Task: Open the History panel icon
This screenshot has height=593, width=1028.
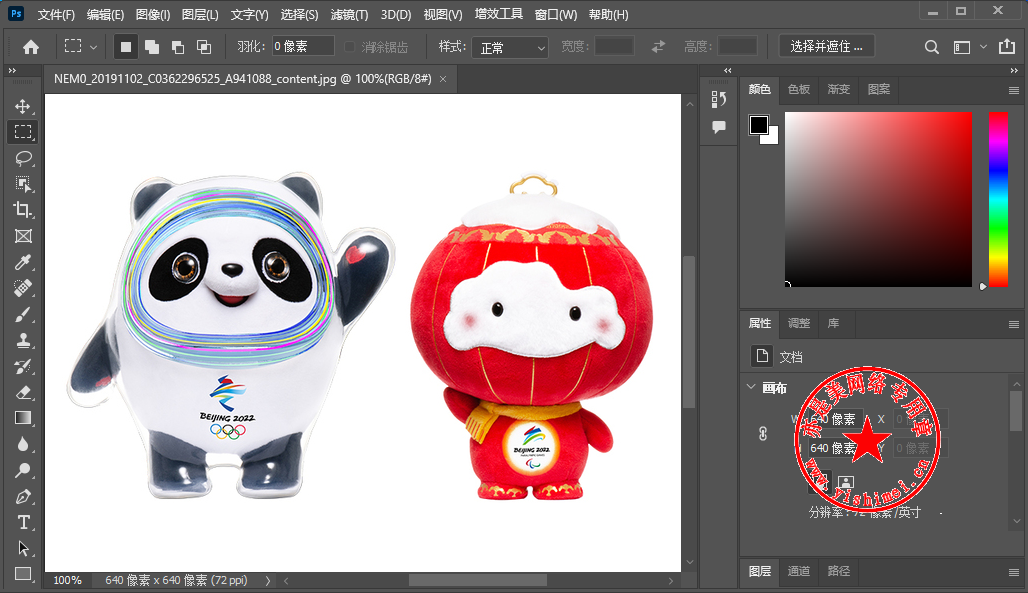Action: (x=719, y=99)
